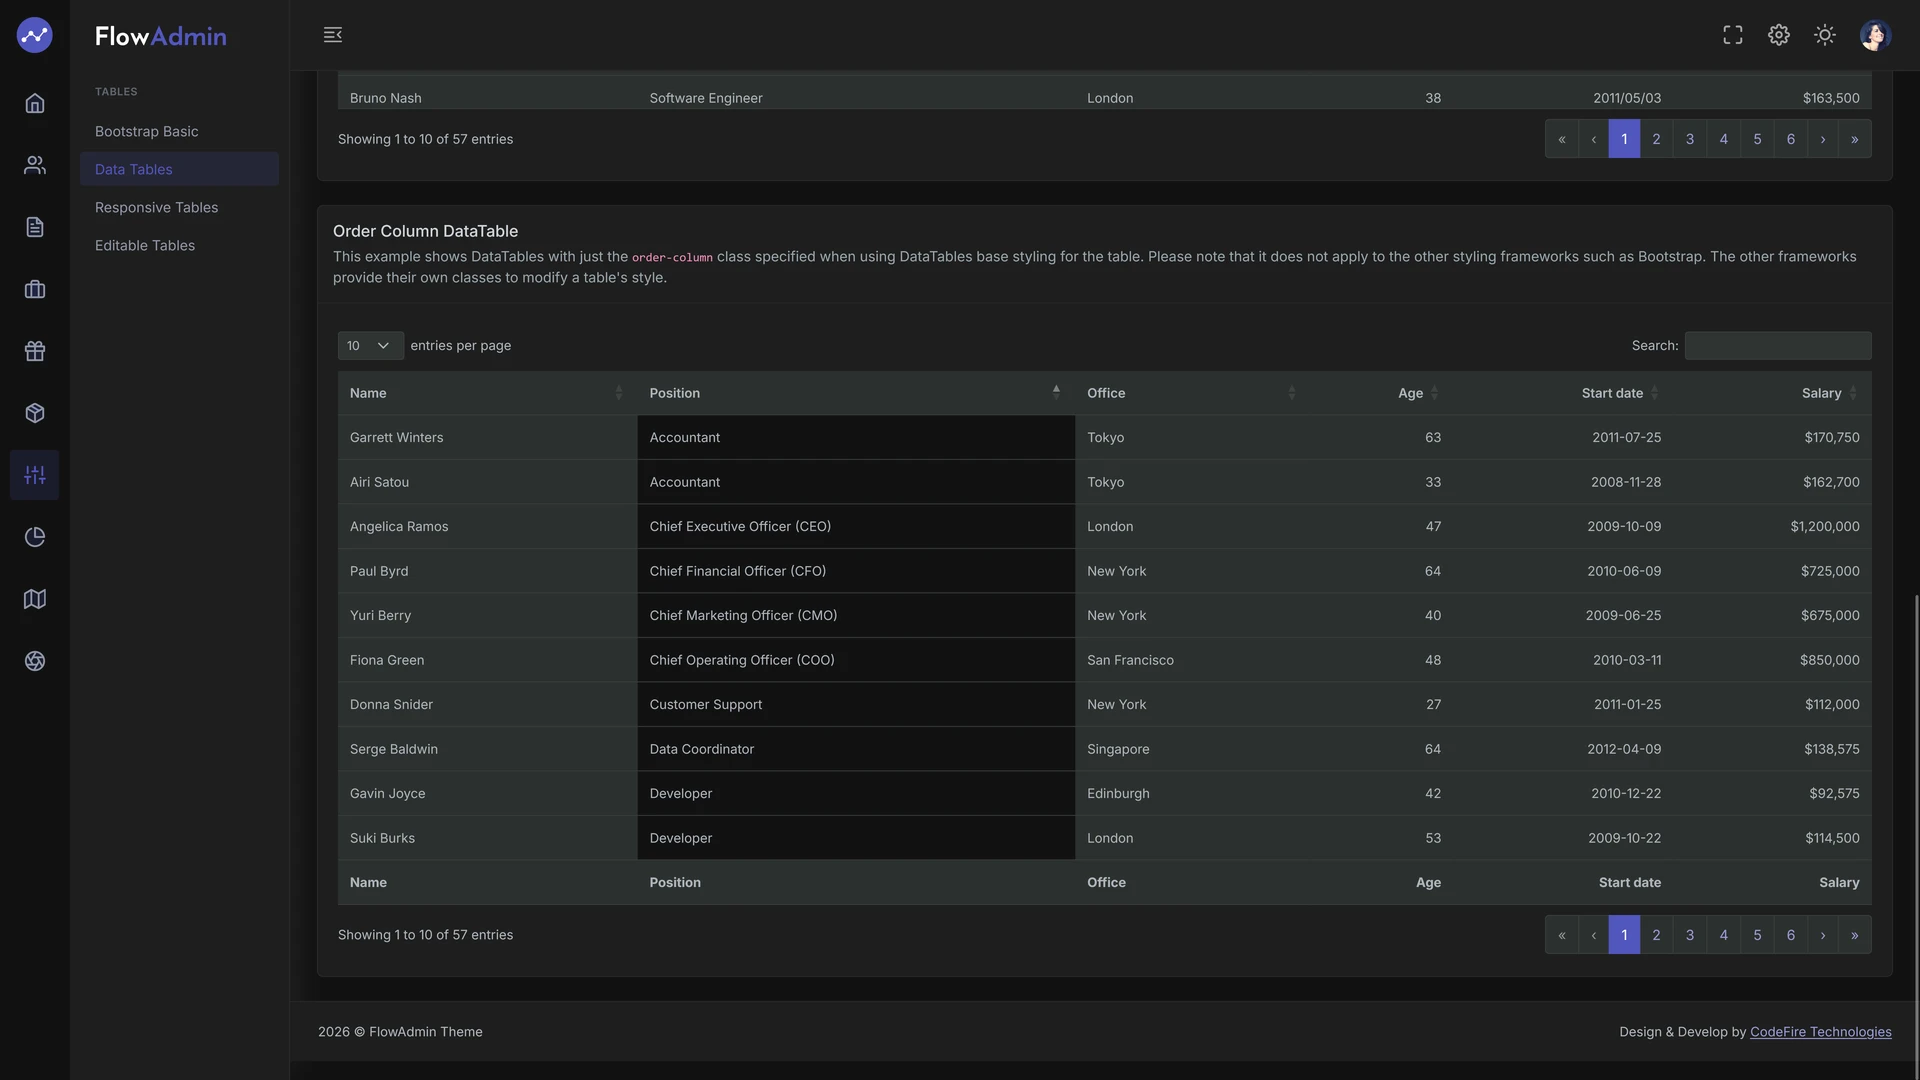1920x1080 pixels.
Task: Go to page 6 in lower pagination
Action: tap(1790, 935)
